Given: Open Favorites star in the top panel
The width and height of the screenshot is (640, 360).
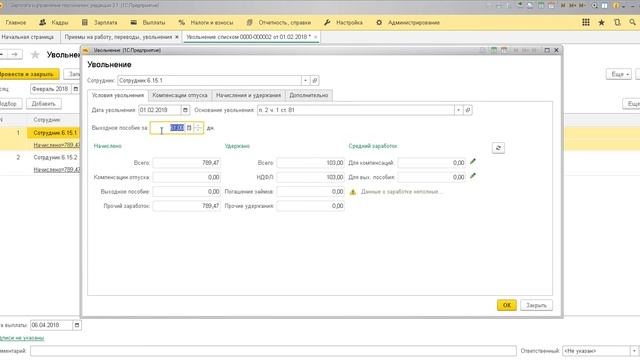Looking at the screenshot, I should click(x=602, y=22).
